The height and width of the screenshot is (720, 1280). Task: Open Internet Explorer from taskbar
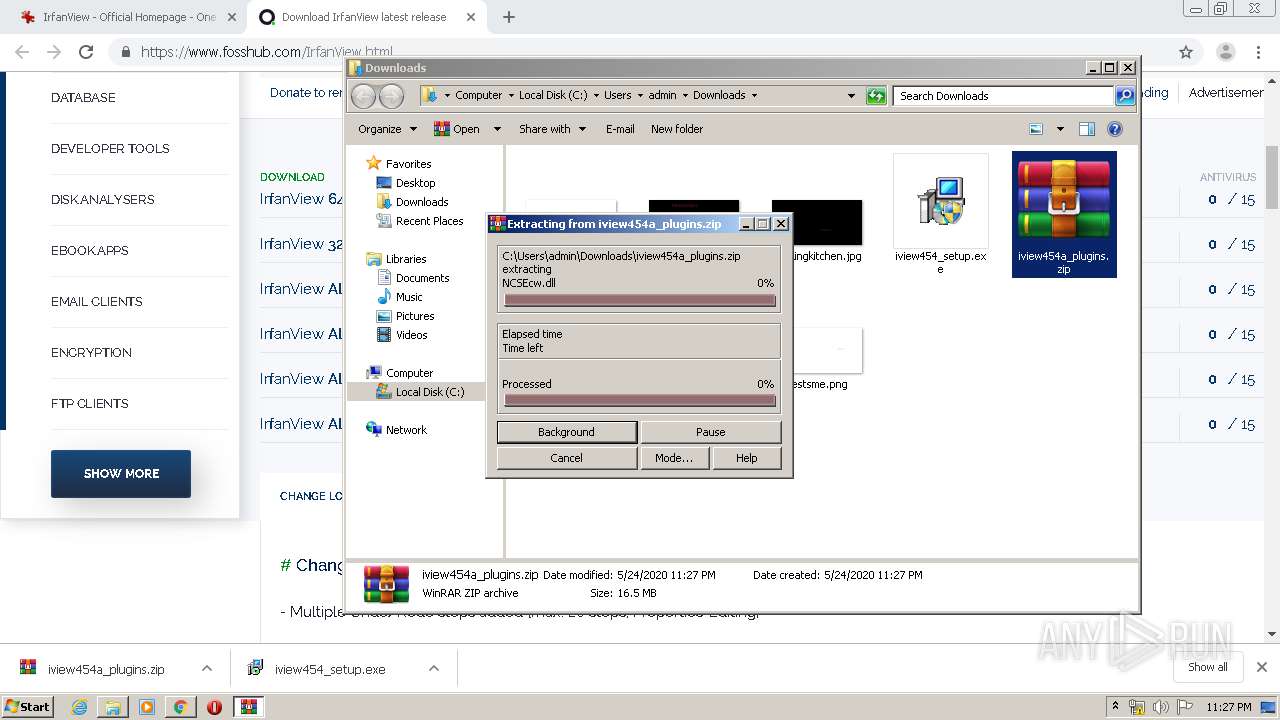pyautogui.click(x=79, y=707)
